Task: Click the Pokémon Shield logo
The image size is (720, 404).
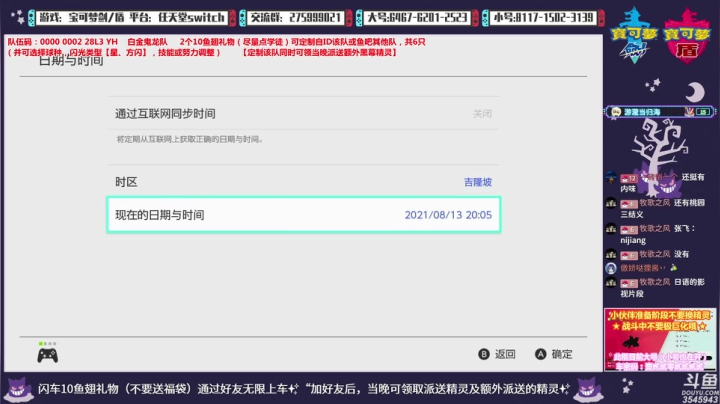Action: click(x=686, y=35)
